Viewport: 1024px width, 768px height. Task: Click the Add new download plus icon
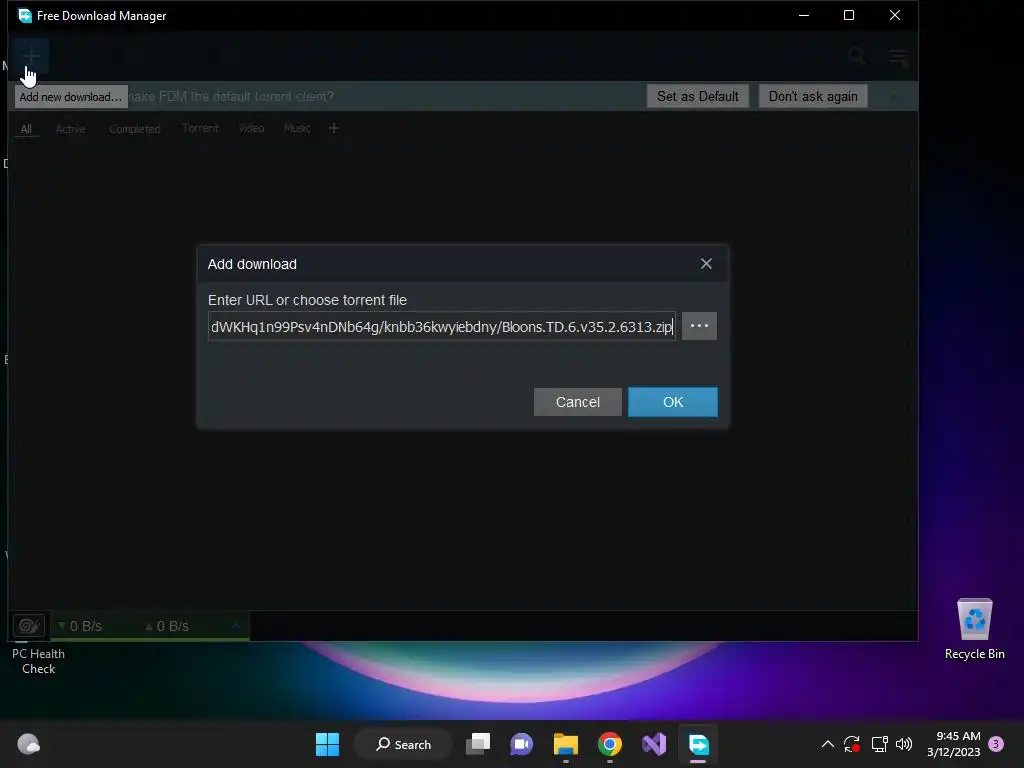[x=31, y=56]
